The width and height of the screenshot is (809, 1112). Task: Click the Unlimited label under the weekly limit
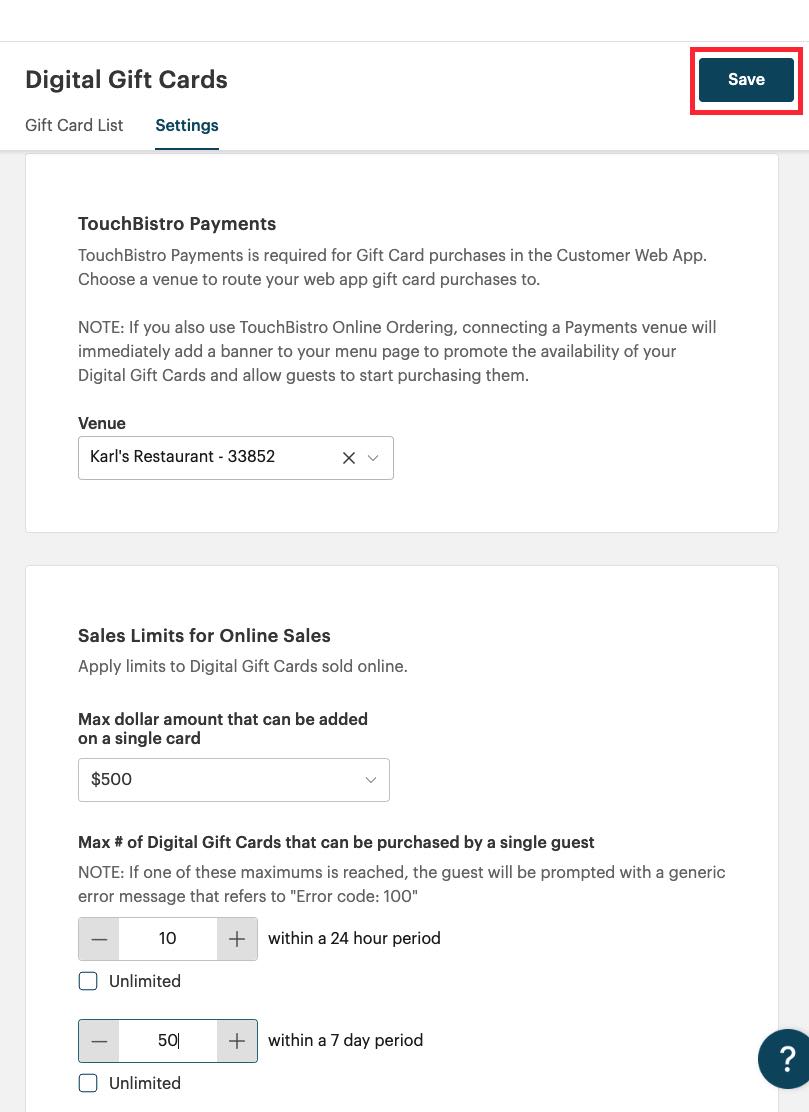[144, 1083]
